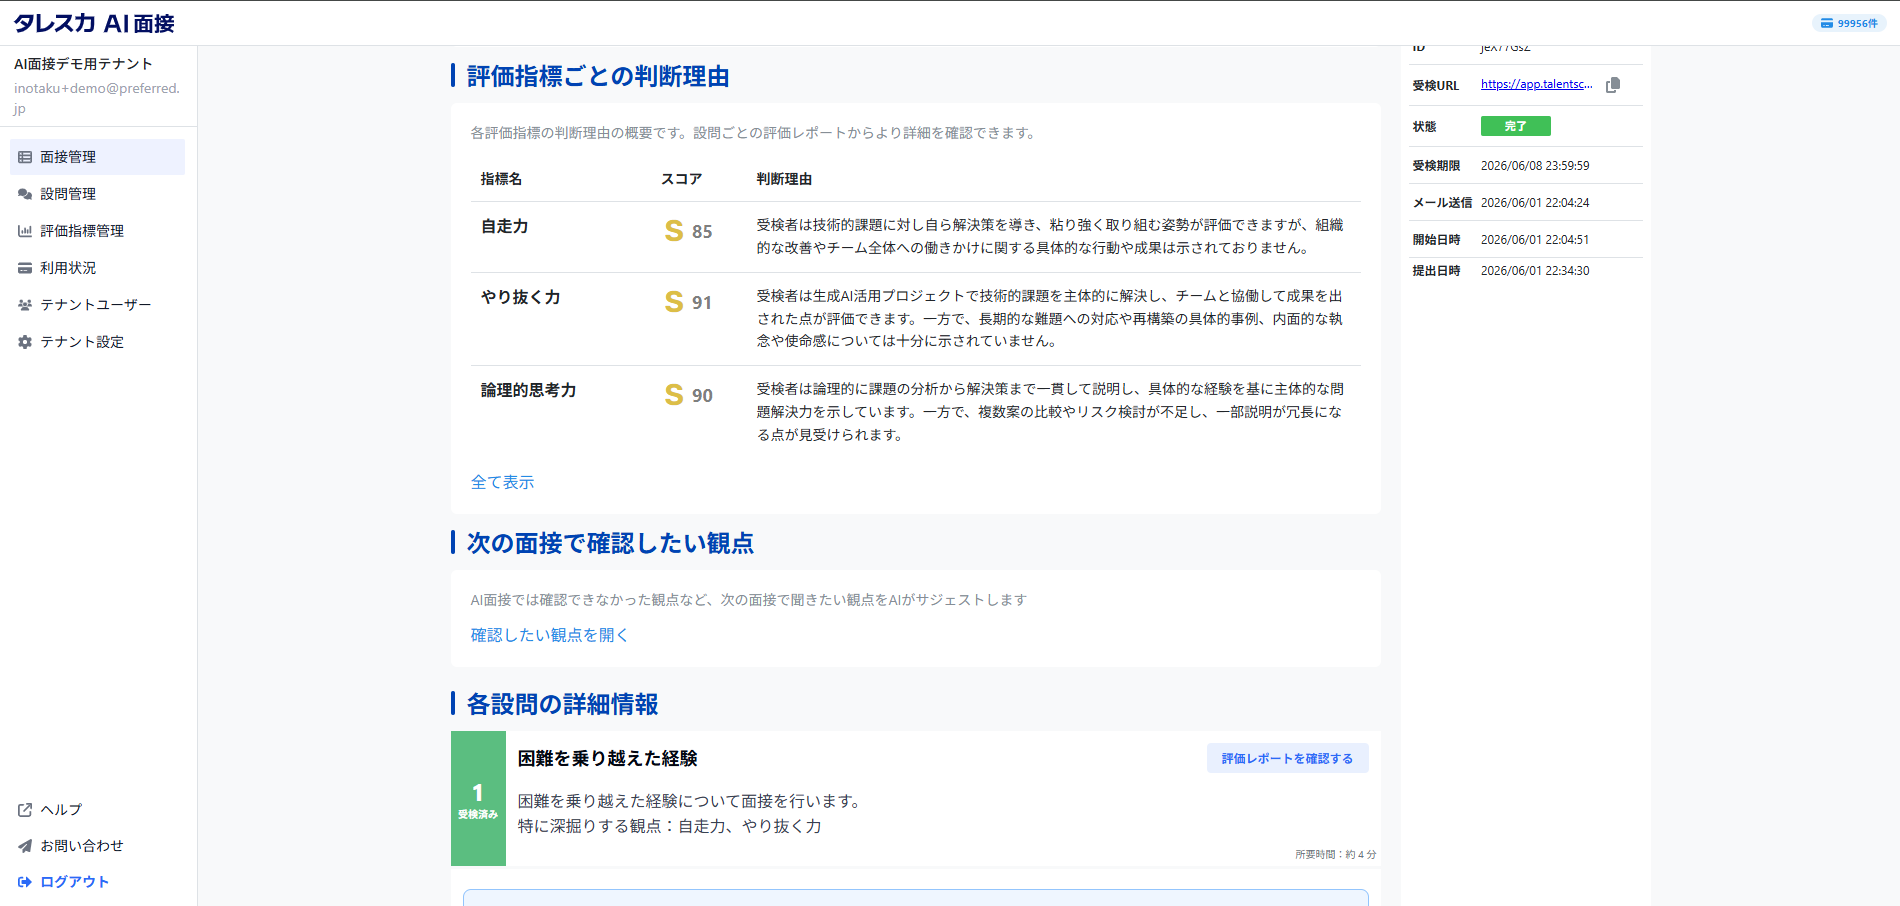Open テナントユーザー page
This screenshot has width=1900, height=906.
tap(97, 305)
